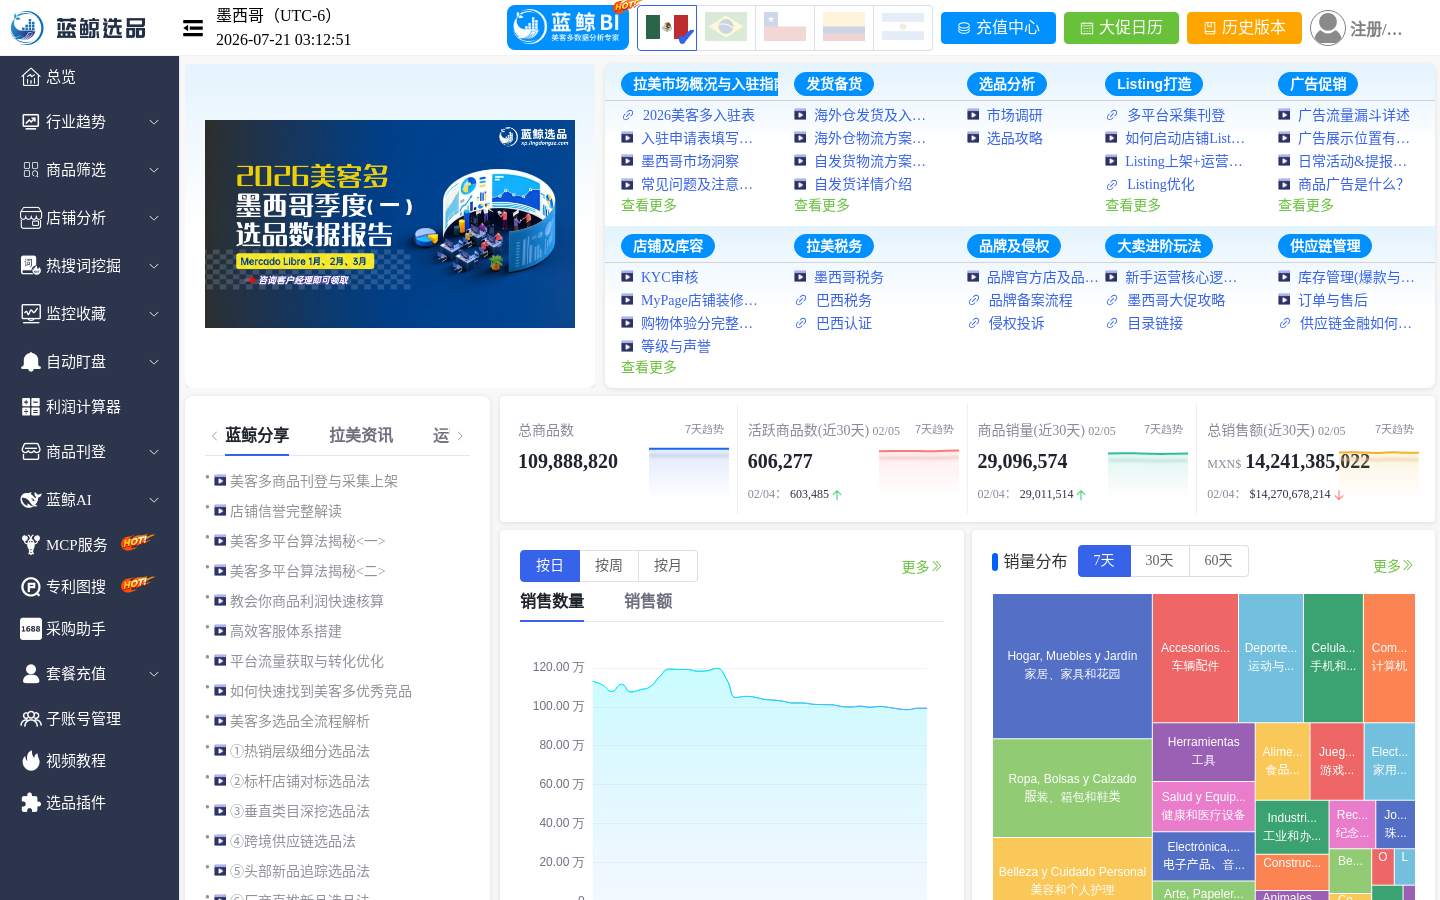Open the 总商品数 7天趋势 sparkline

point(689,470)
